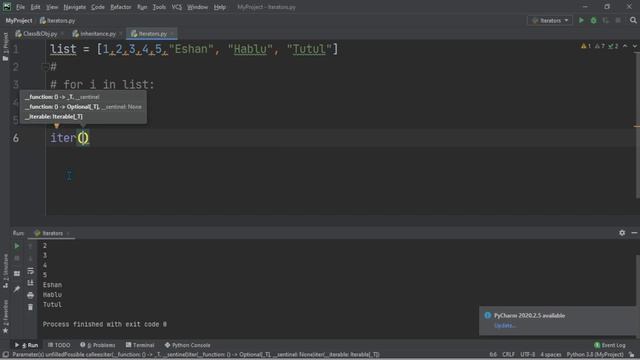Open Run panel settings gear

pos(622,233)
